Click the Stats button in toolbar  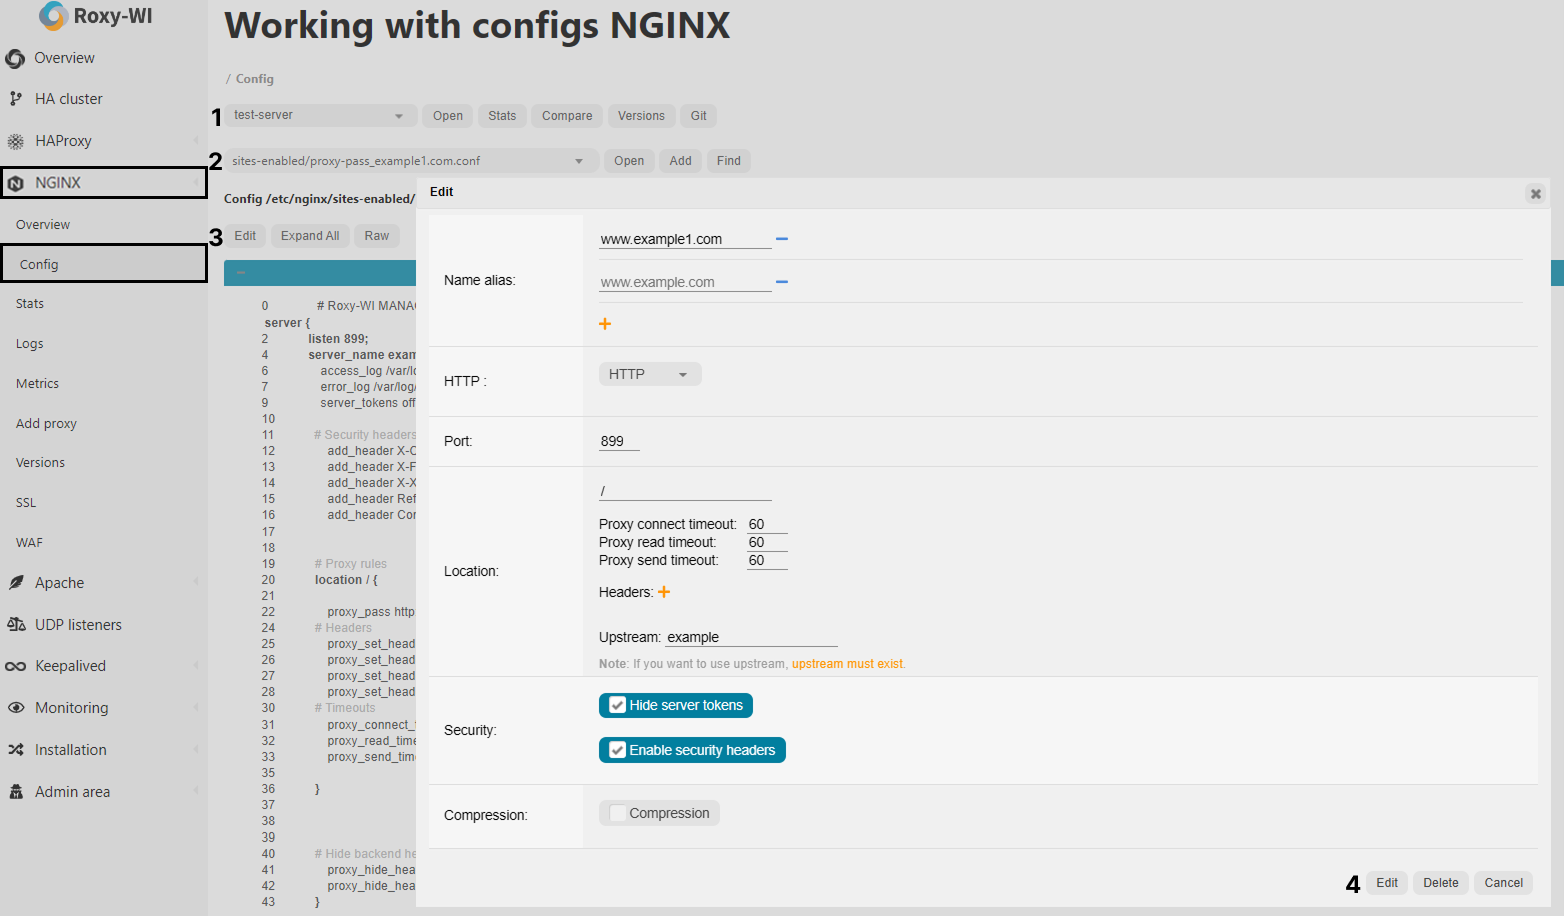[x=502, y=116]
